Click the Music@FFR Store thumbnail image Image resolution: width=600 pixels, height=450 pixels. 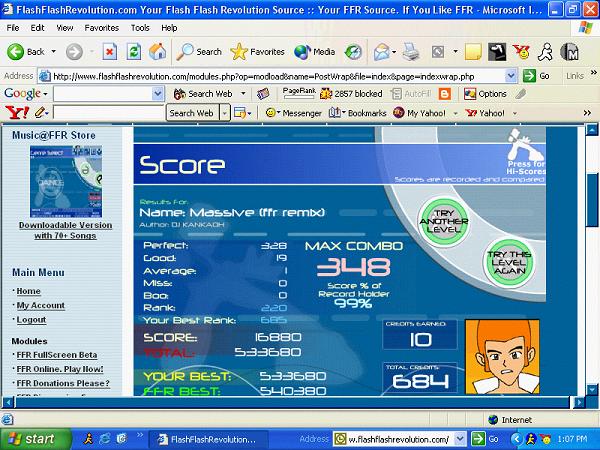click(x=66, y=181)
